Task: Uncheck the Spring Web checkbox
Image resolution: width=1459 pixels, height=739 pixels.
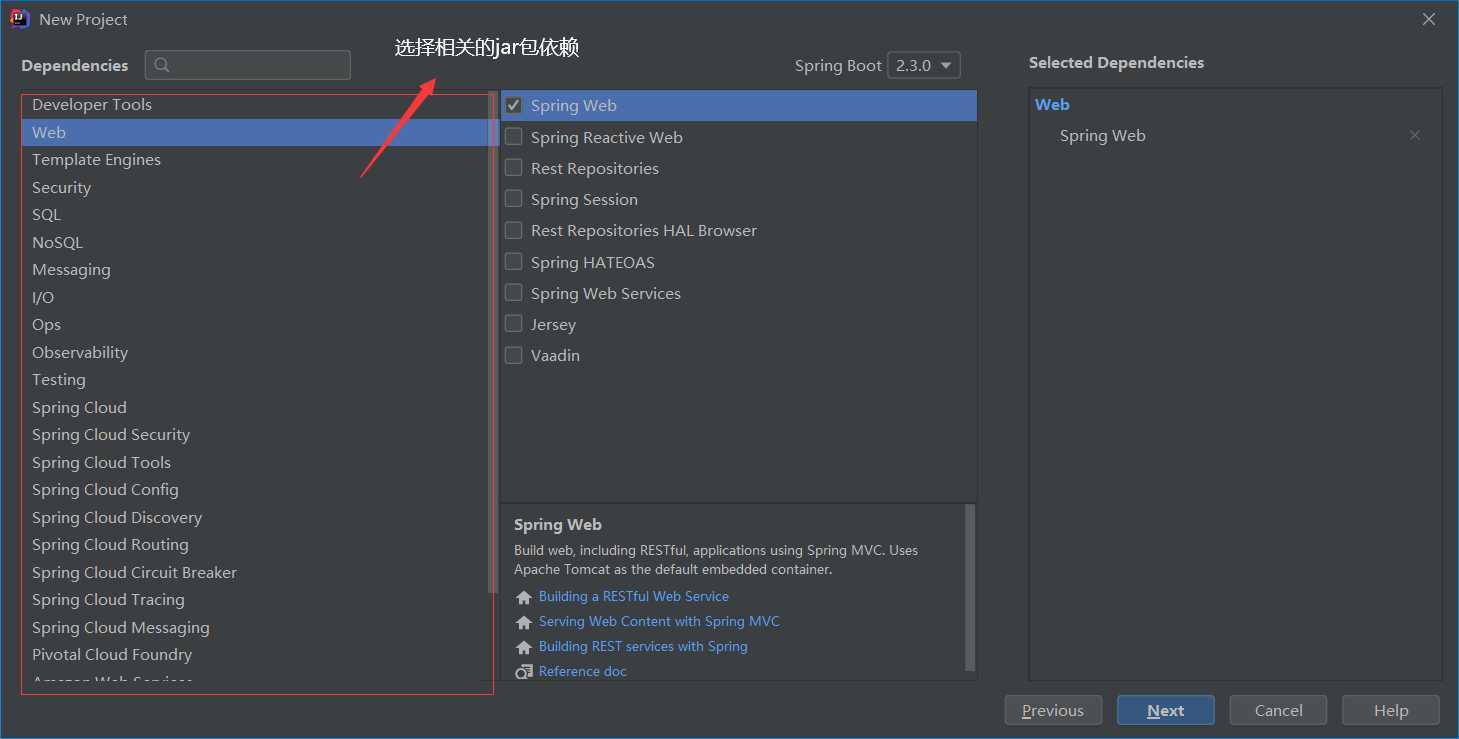Action: coord(514,105)
